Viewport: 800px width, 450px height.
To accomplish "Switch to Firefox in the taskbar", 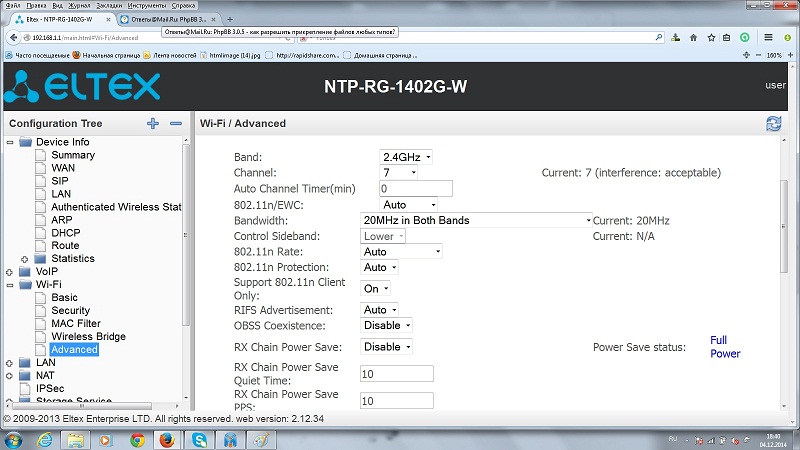I will (x=167, y=440).
